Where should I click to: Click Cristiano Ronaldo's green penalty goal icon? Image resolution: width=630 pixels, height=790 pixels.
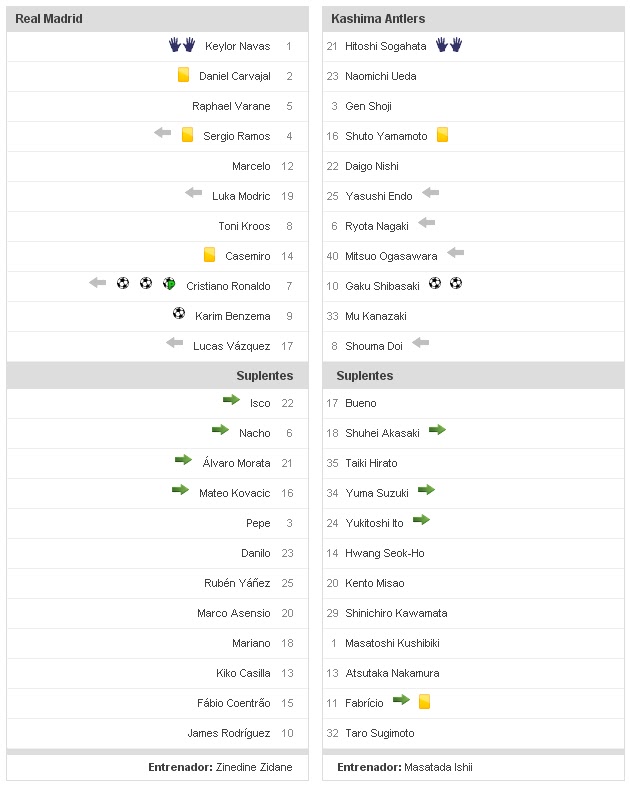(x=169, y=284)
